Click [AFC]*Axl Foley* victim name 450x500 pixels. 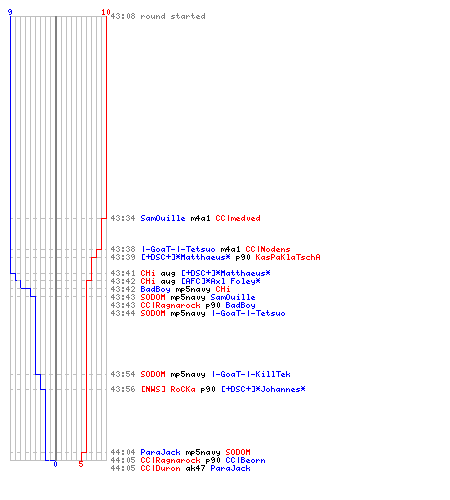click(x=221, y=281)
